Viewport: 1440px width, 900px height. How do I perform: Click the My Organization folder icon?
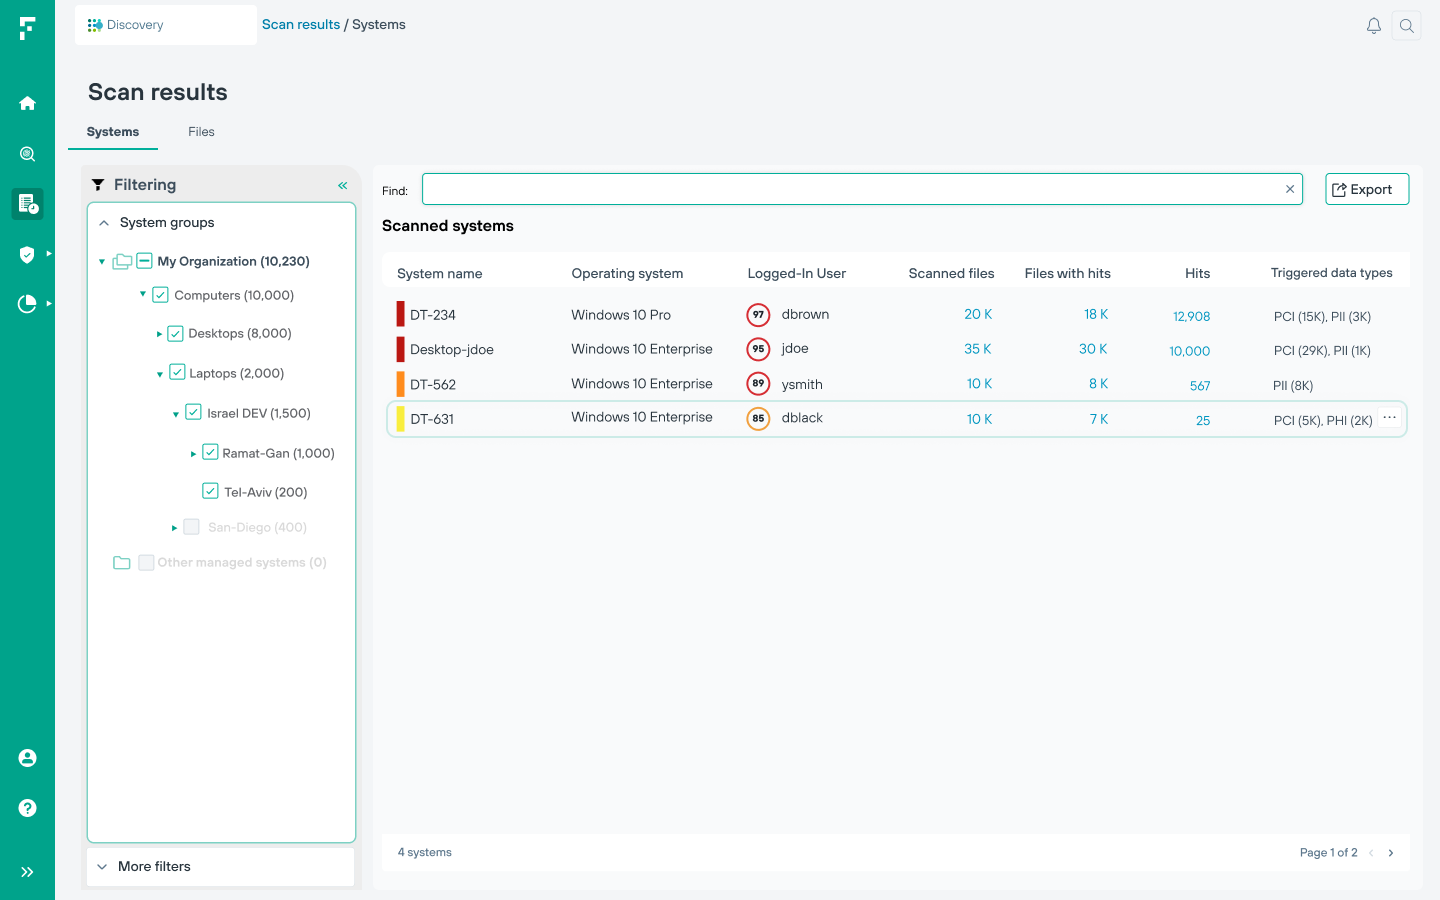(x=122, y=261)
